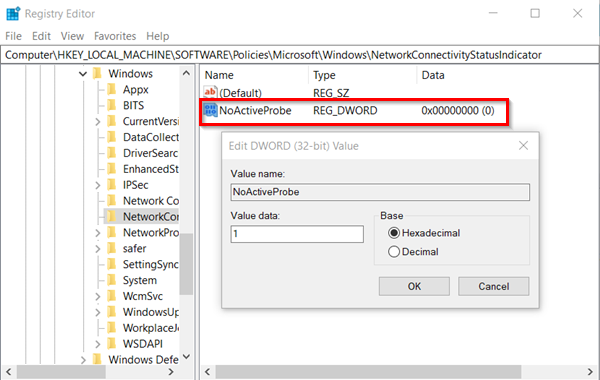The image size is (600, 380).
Task: Select the SettingSync folder icon
Action: pos(112,264)
